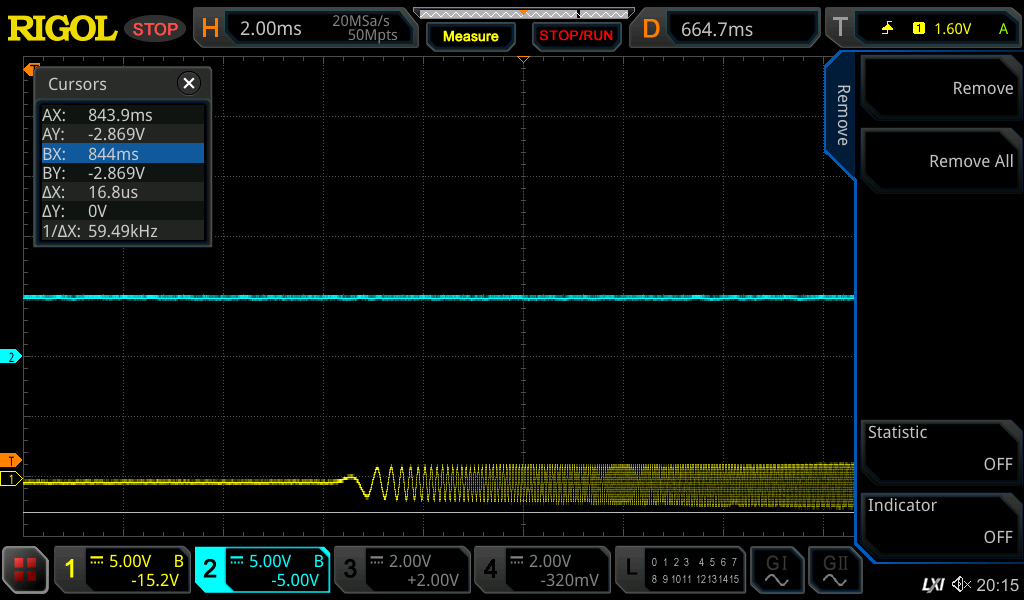Open the D delay 664.7ms settings
This screenshot has height=600, width=1024.
tap(727, 29)
